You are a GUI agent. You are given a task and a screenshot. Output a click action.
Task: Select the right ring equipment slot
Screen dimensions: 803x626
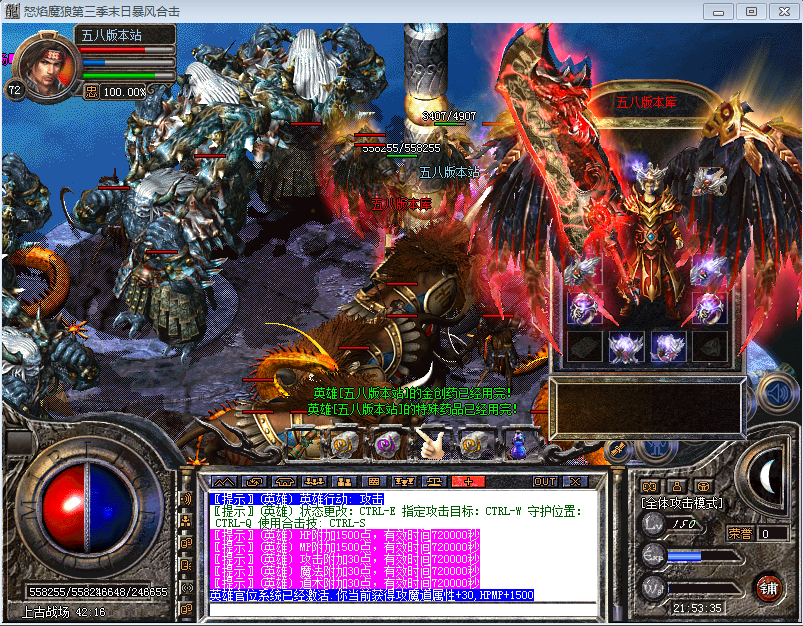pos(710,308)
